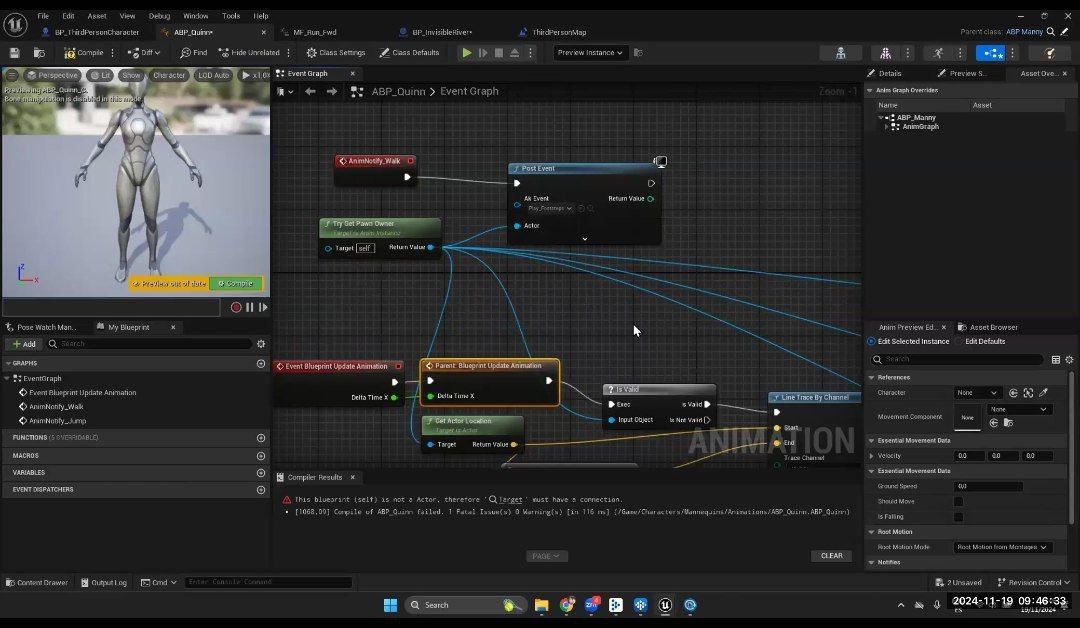Add a new event dispatcher with plus icon

[261, 490]
